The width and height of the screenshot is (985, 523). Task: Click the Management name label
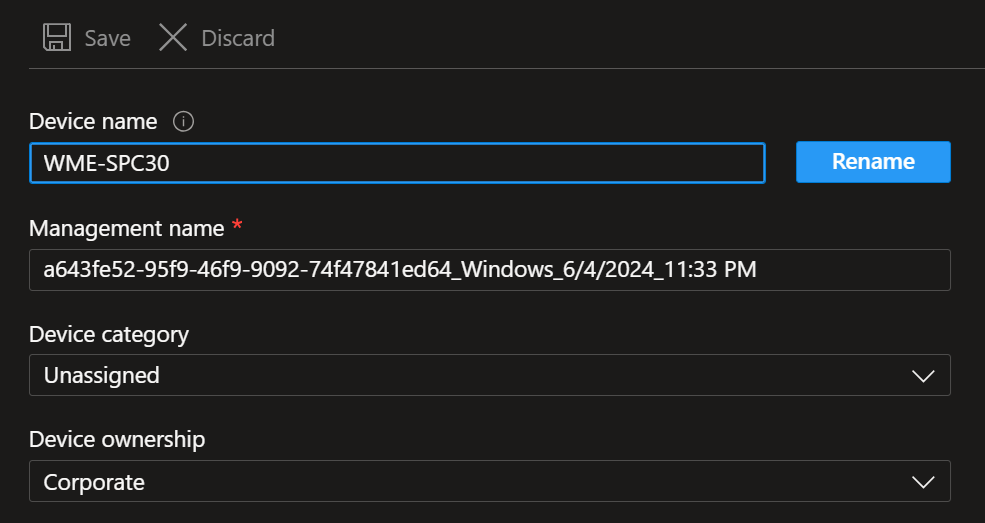coord(126,228)
